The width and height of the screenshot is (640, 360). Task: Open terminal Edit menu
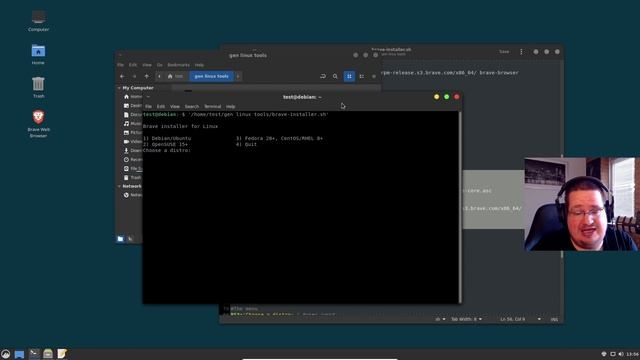point(161,107)
